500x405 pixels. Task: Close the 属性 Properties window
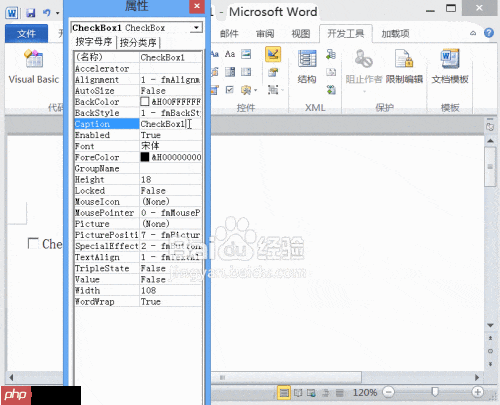(x=197, y=6)
